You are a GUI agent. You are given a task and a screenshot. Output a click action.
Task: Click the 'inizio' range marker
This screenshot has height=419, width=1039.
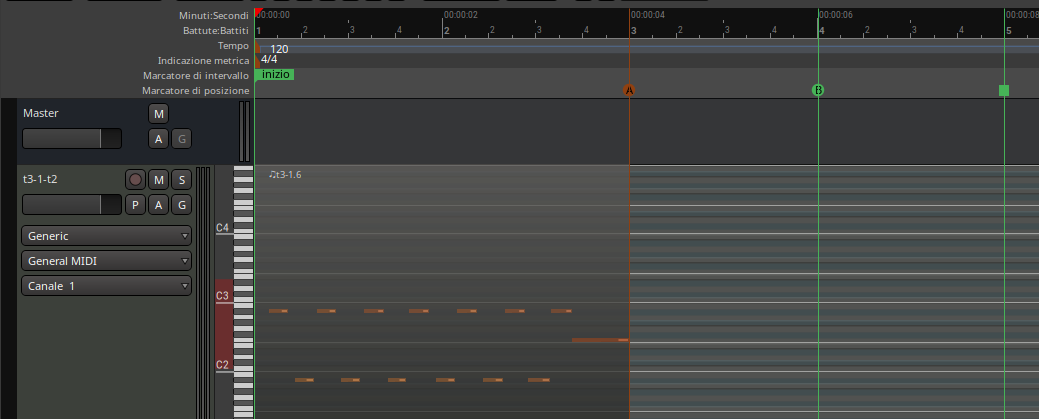point(275,75)
